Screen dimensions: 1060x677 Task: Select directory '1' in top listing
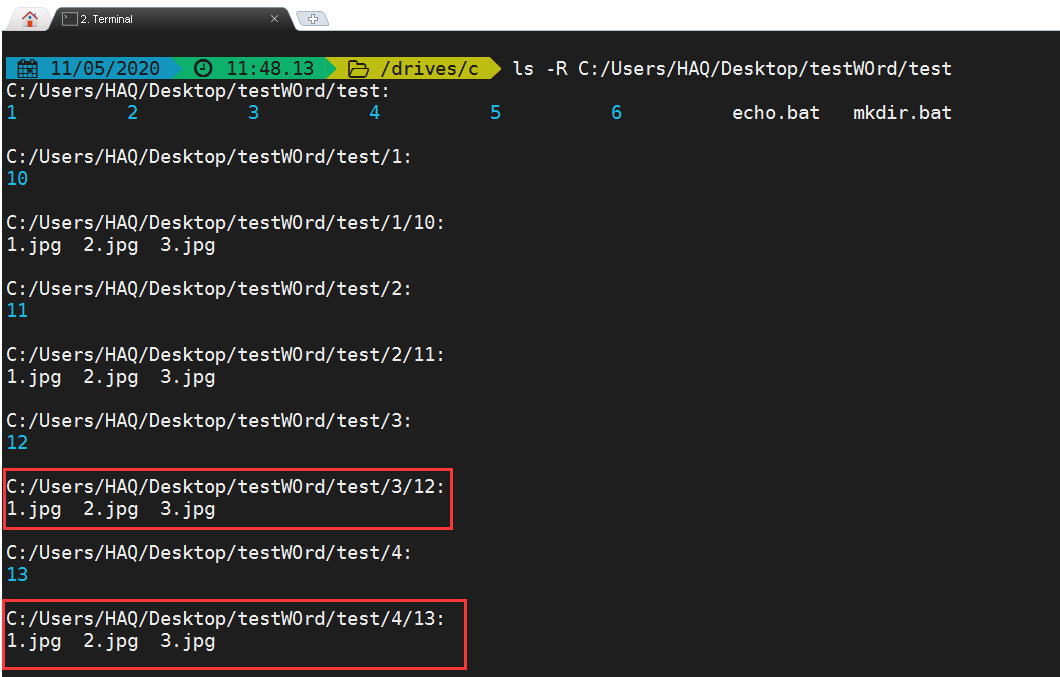click(x=11, y=112)
